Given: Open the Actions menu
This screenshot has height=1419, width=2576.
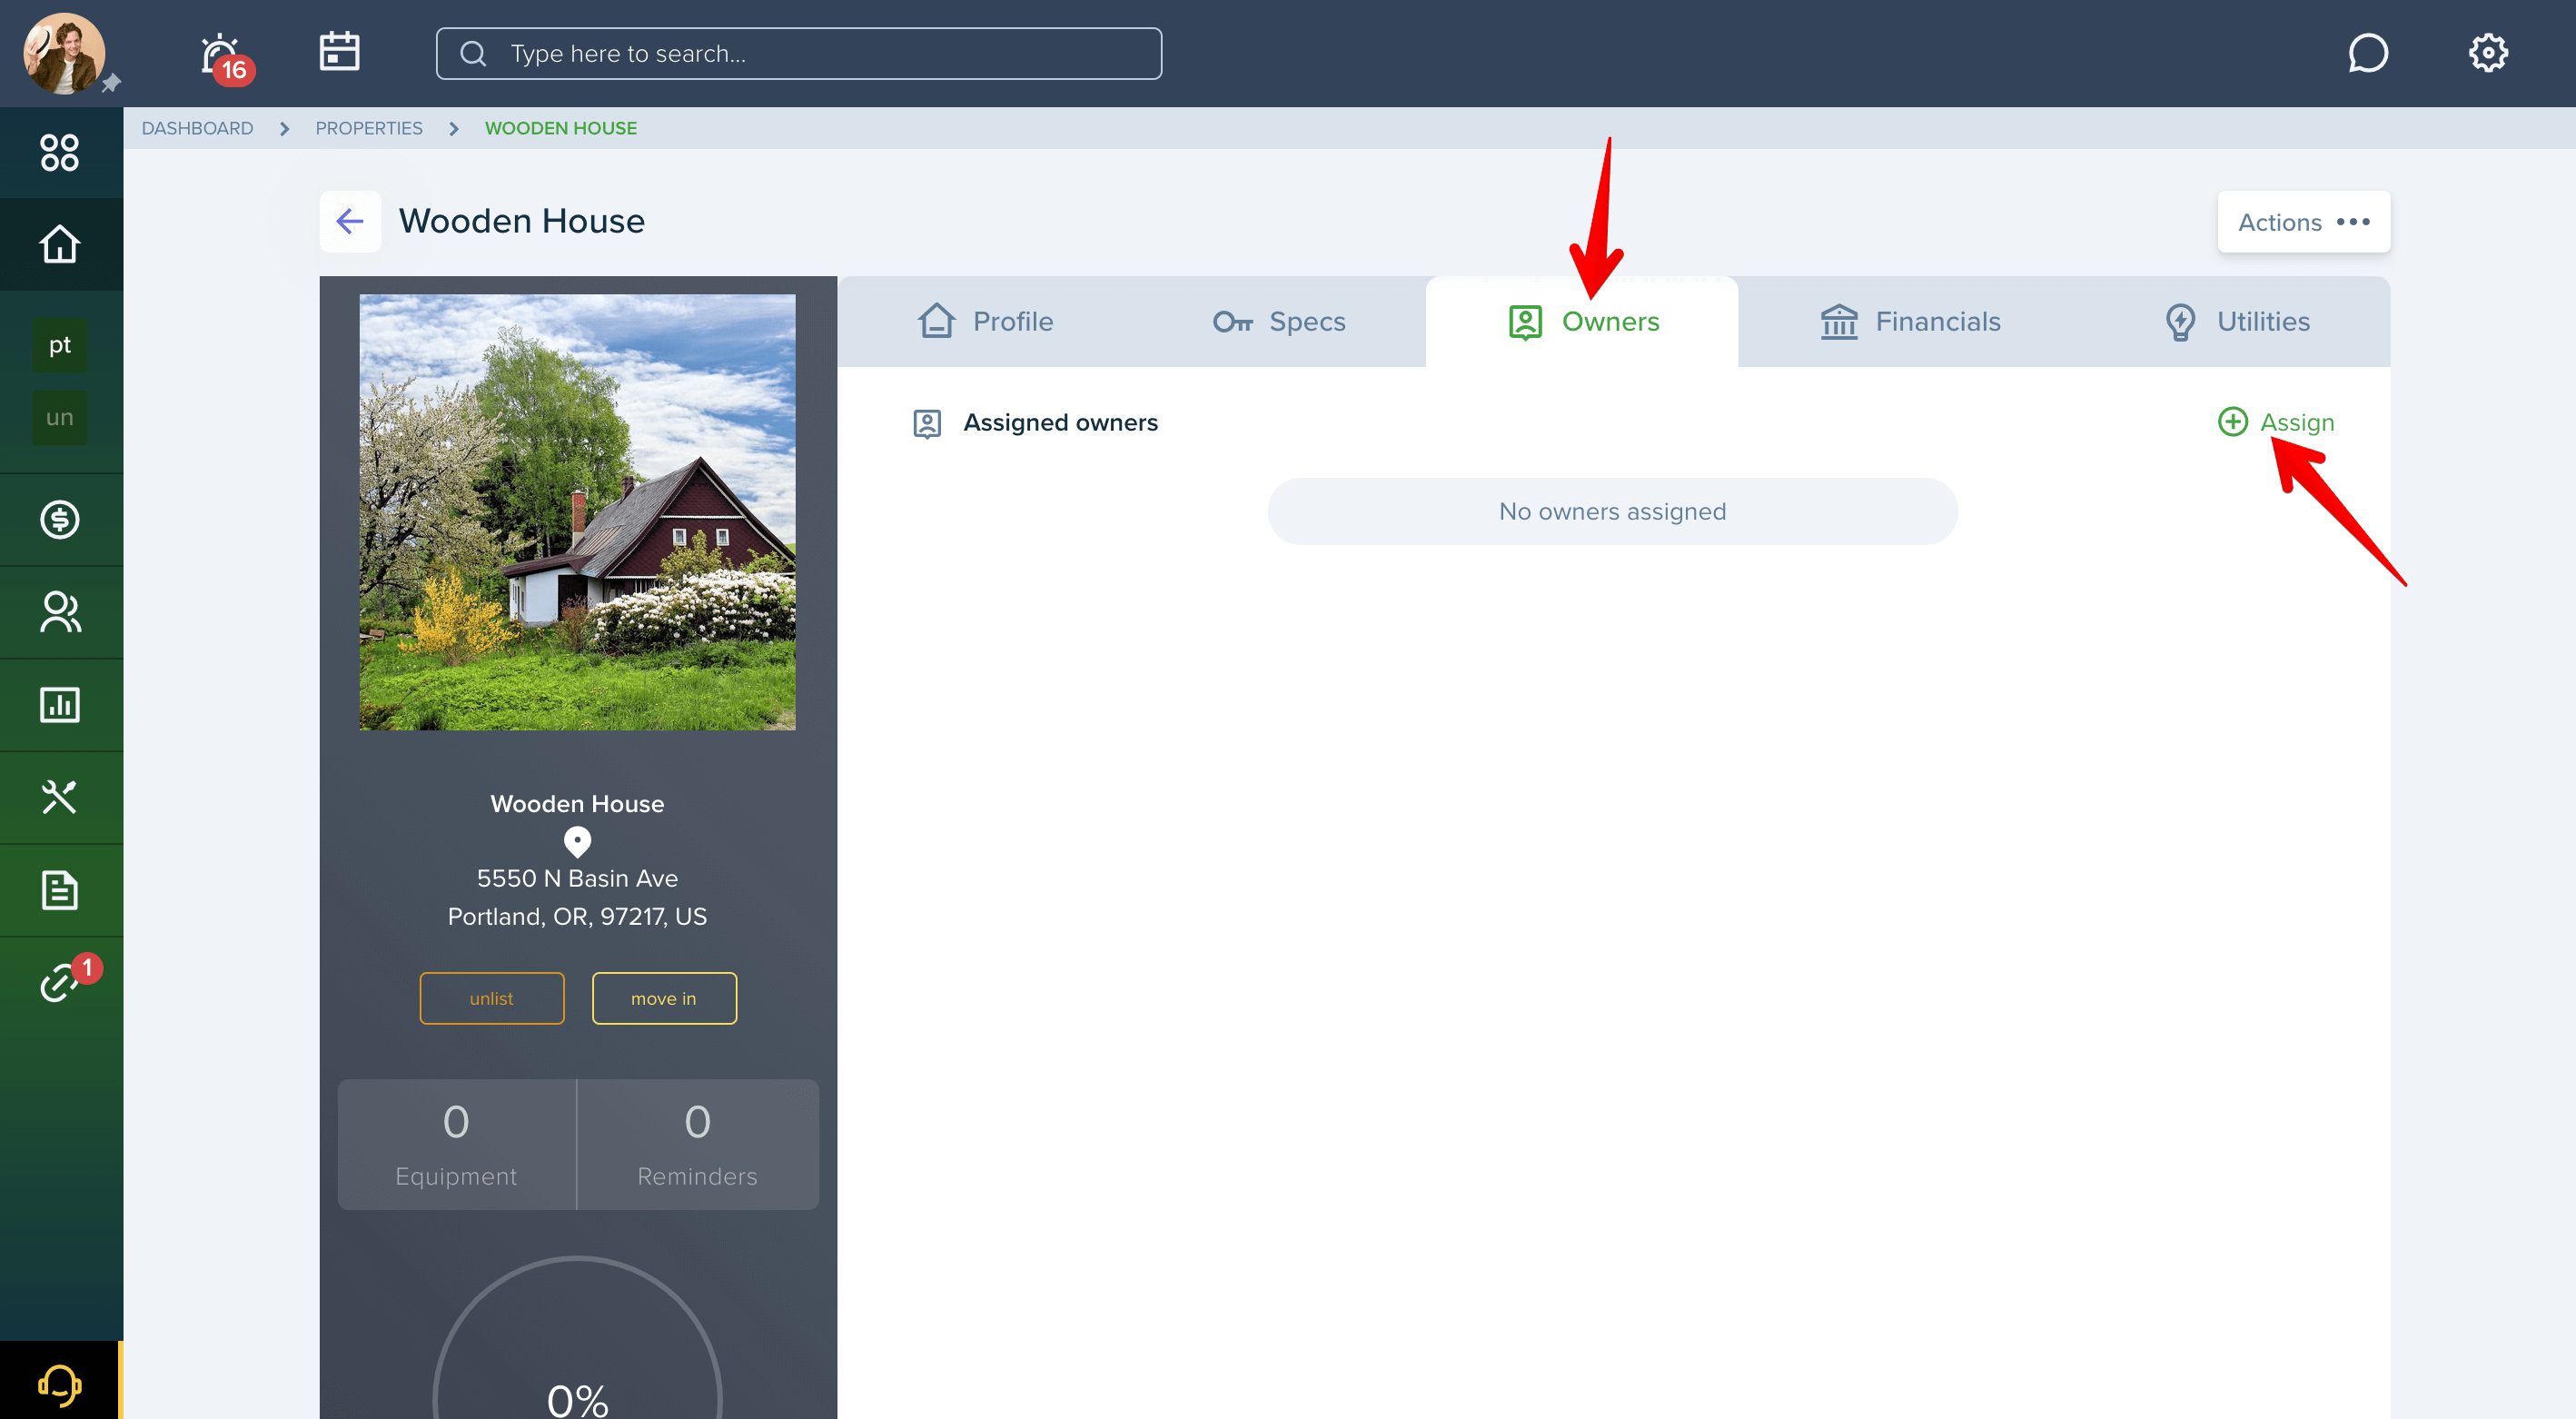Looking at the screenshot, I should [x=2303, y=222].
